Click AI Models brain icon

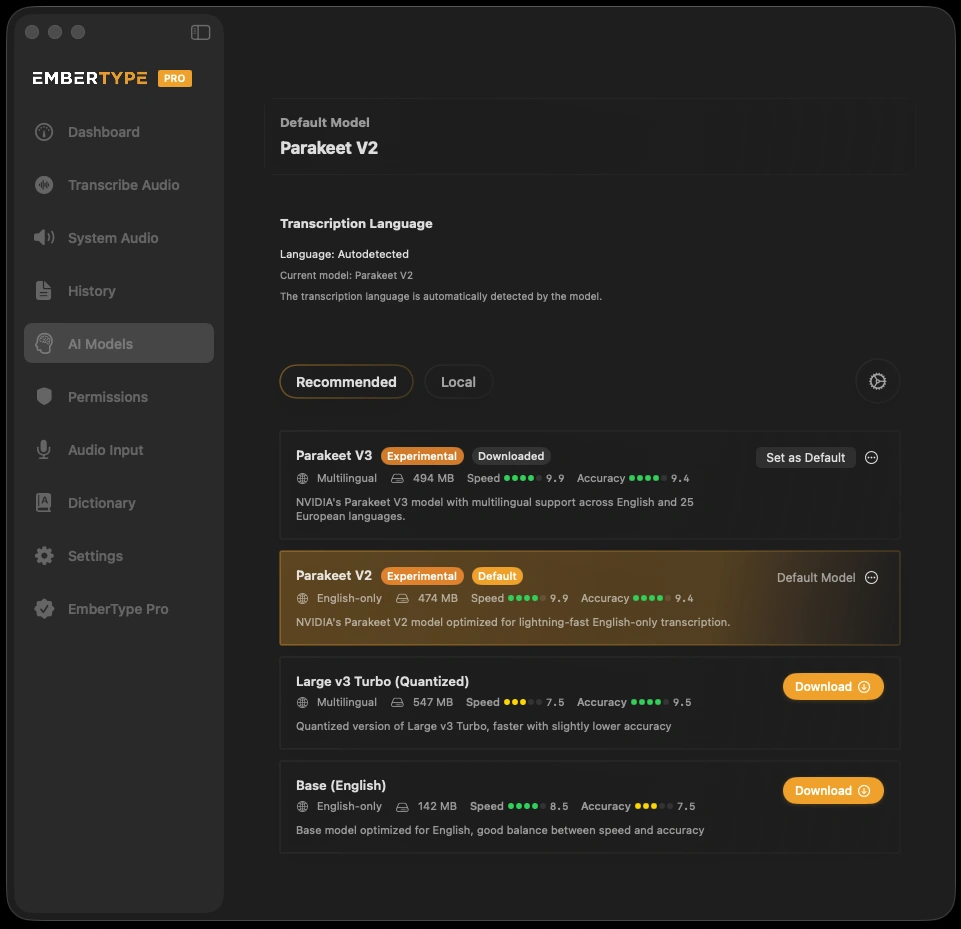tap(44, 344)
